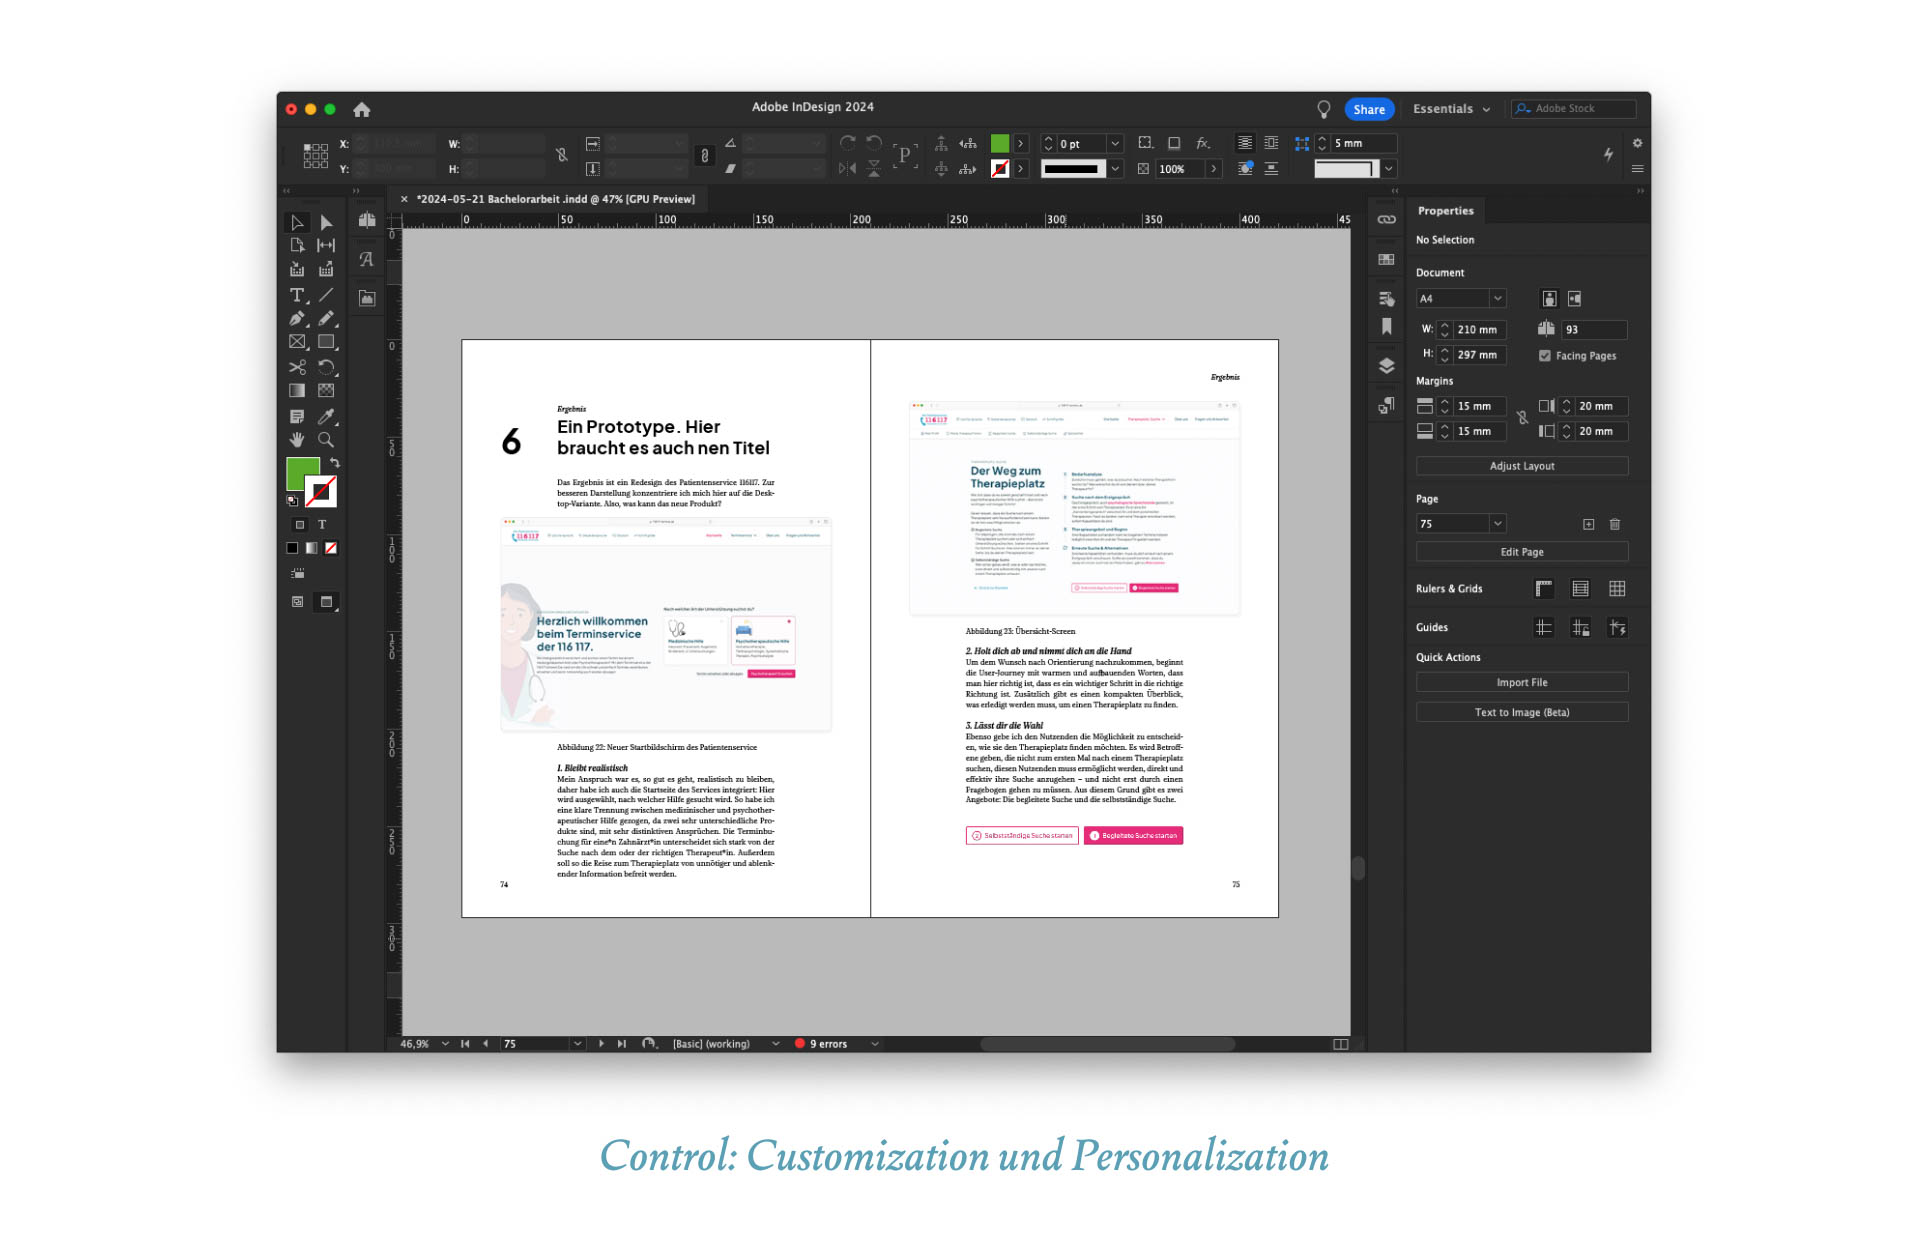Select the Direct Selection tool
Screen dimensions: 1928x1246
326,222
